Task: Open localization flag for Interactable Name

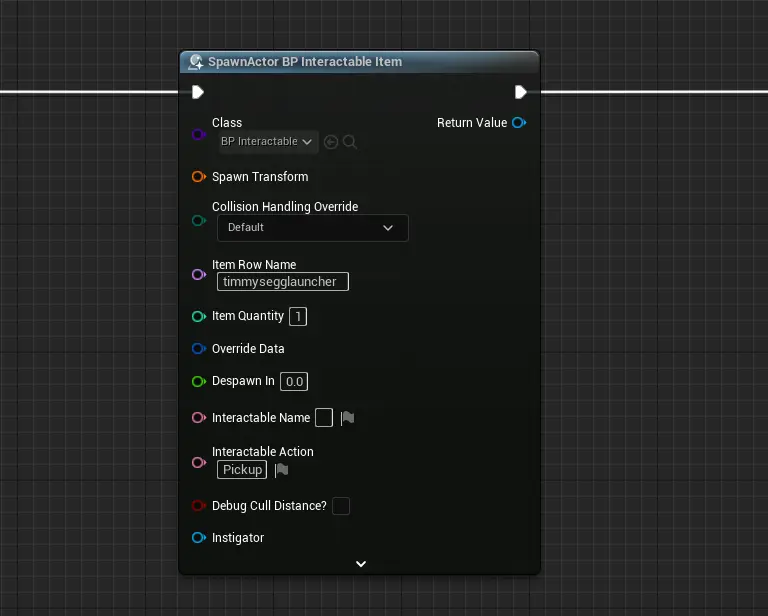Action: click(347, 418)
